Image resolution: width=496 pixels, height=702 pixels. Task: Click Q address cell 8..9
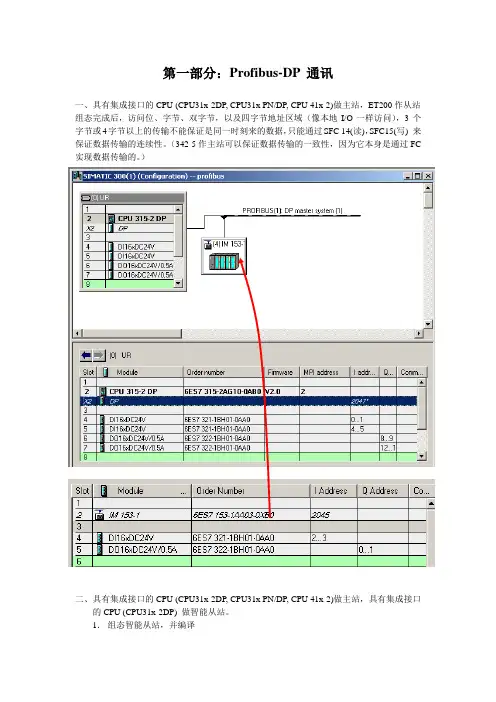[387, 438]
